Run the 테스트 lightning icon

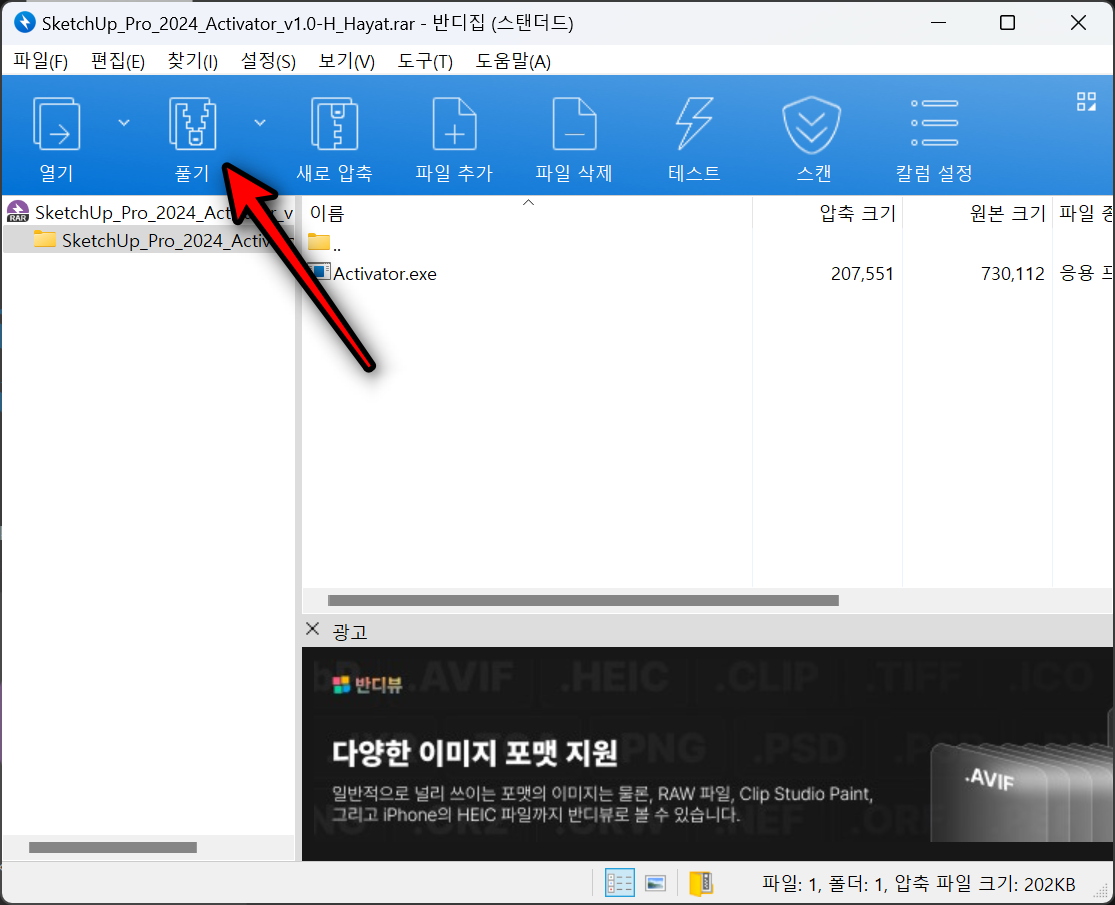point(694,124)
